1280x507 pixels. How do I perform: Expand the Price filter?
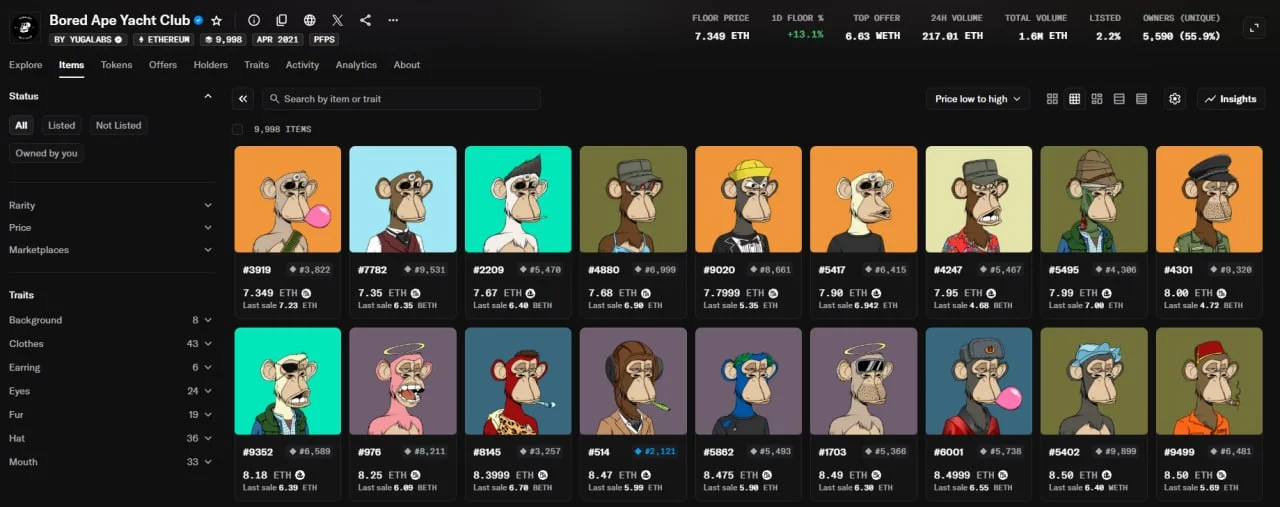(110, 227)
